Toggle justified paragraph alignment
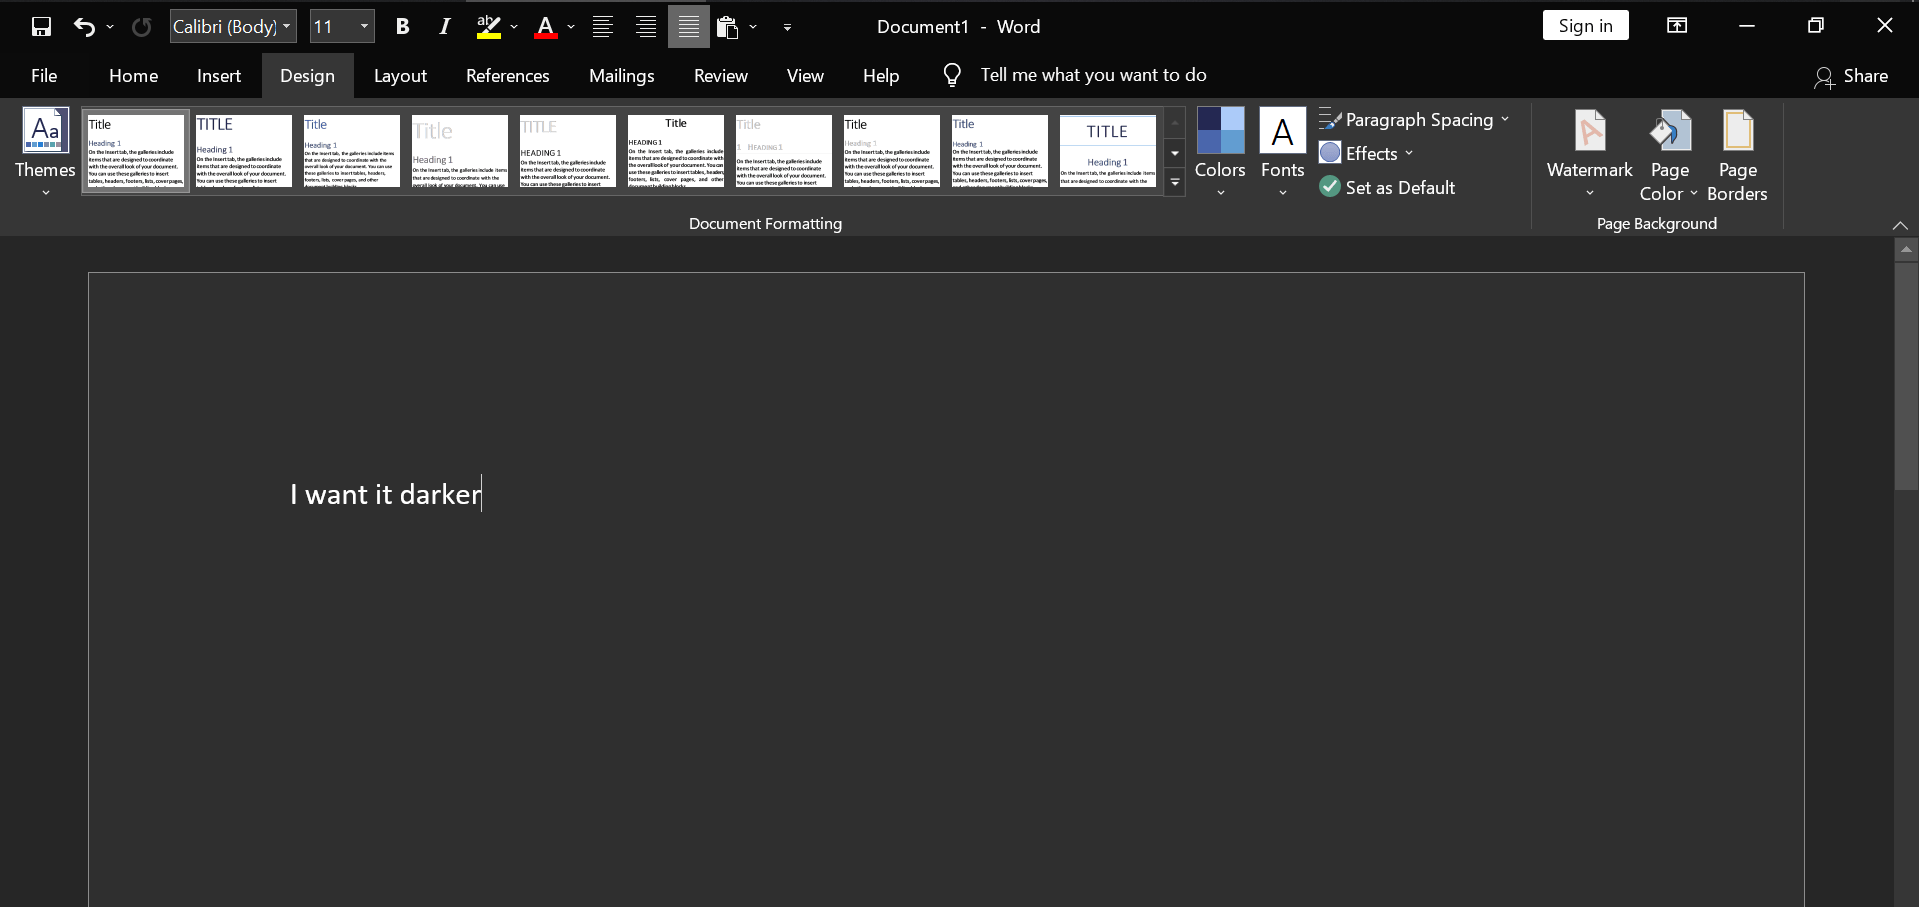The width and height of the screenshot is (1919, 907). click(689, 26)
